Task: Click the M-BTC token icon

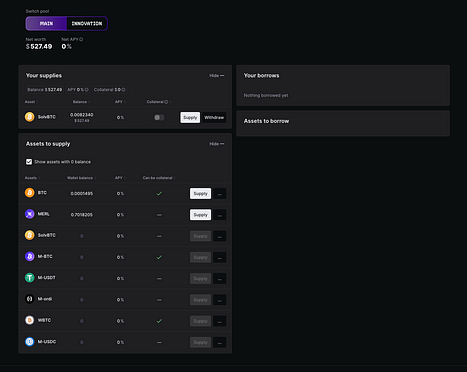Action: pos(30,256)
